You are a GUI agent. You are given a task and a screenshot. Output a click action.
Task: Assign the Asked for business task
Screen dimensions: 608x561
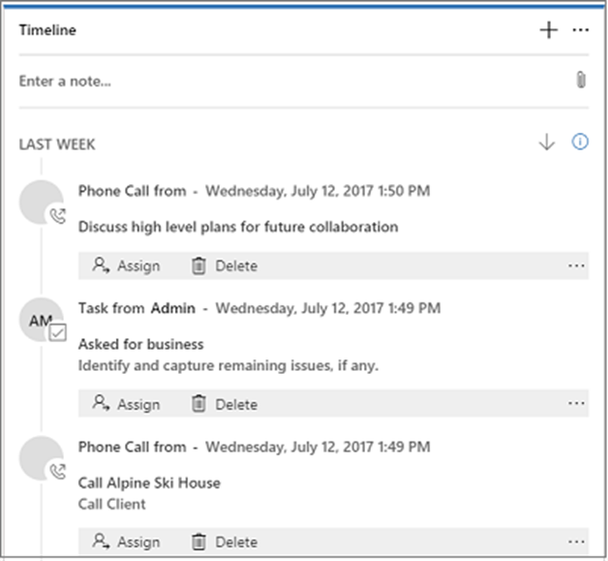click(126, 404)
